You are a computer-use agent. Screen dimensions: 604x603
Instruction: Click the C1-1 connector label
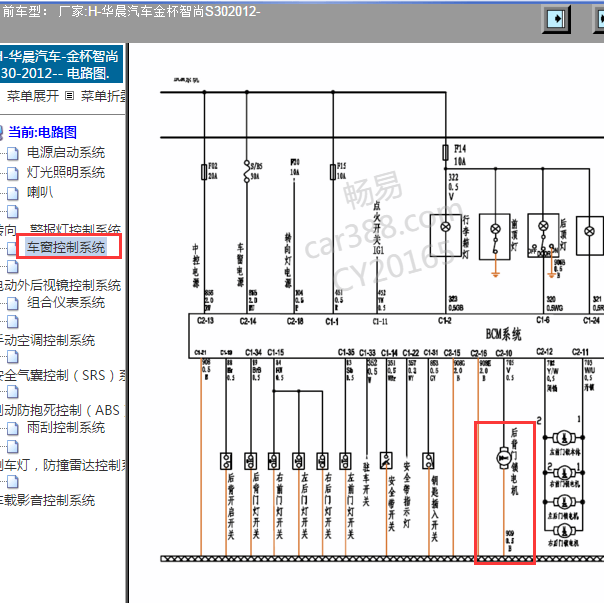click(x=332, y=321)
